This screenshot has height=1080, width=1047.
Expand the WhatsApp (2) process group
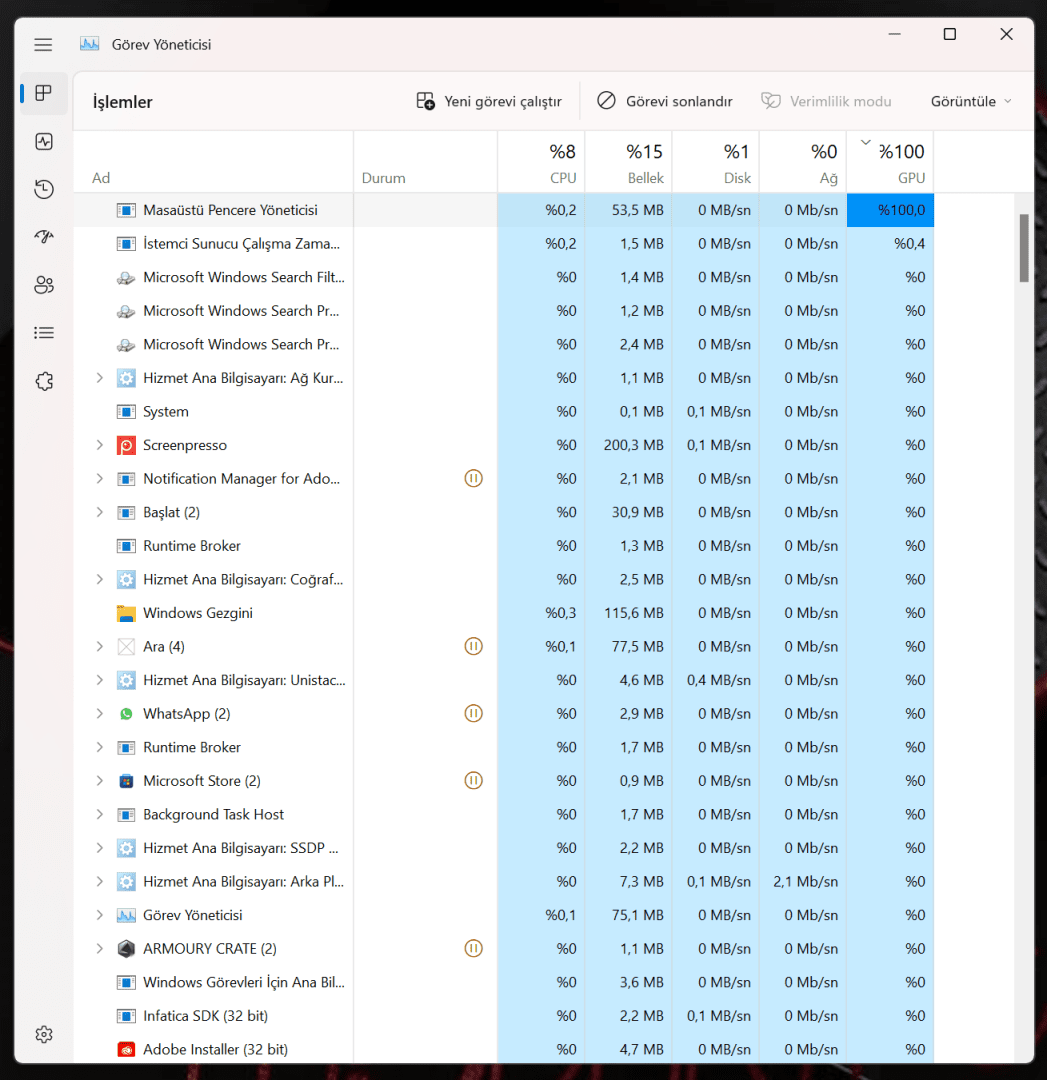click(99, 714)
